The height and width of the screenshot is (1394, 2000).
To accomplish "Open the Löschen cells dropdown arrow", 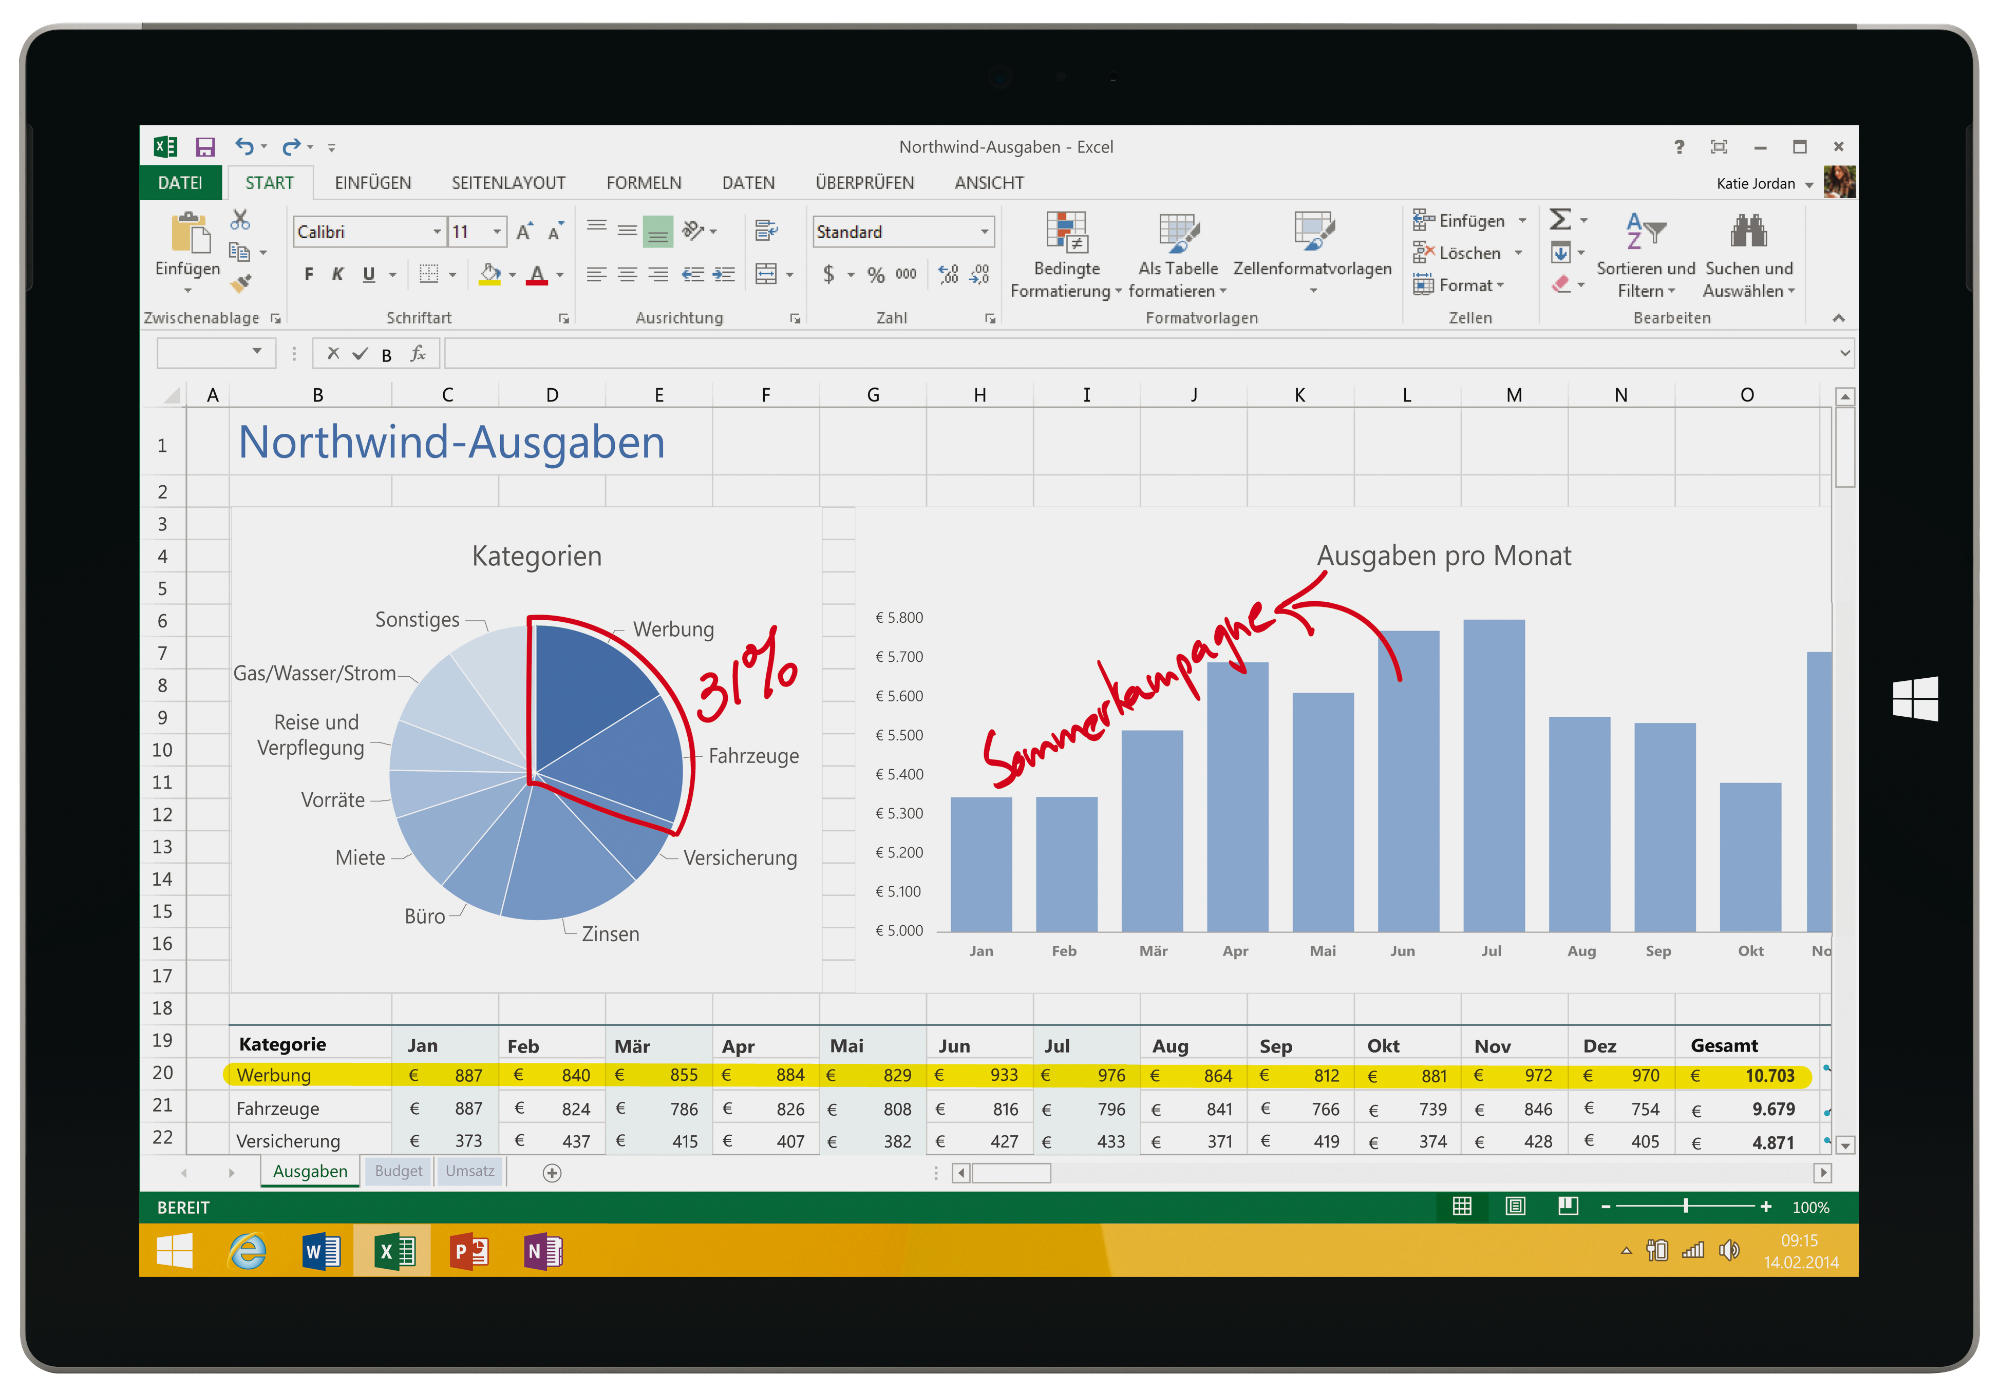I will [1519, 253].
